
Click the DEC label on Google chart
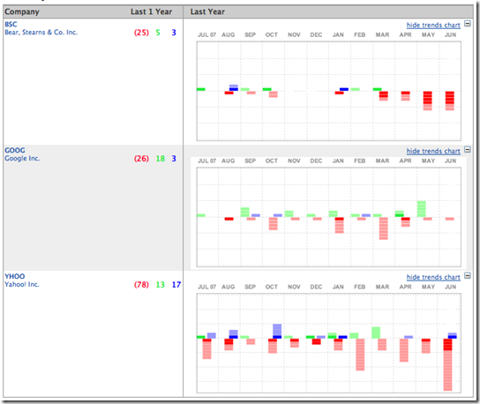[x=316, y=161]
